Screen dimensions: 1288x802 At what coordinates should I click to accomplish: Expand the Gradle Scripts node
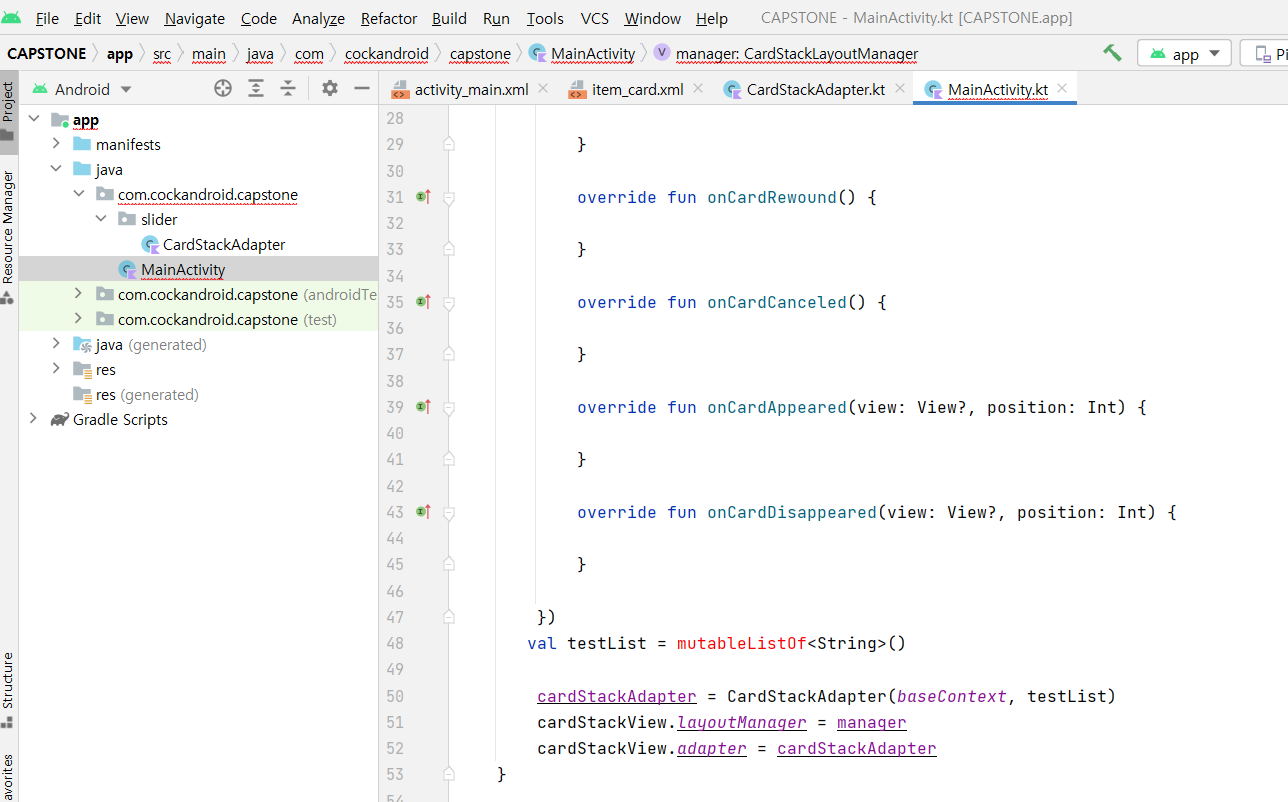pos(34,419)
